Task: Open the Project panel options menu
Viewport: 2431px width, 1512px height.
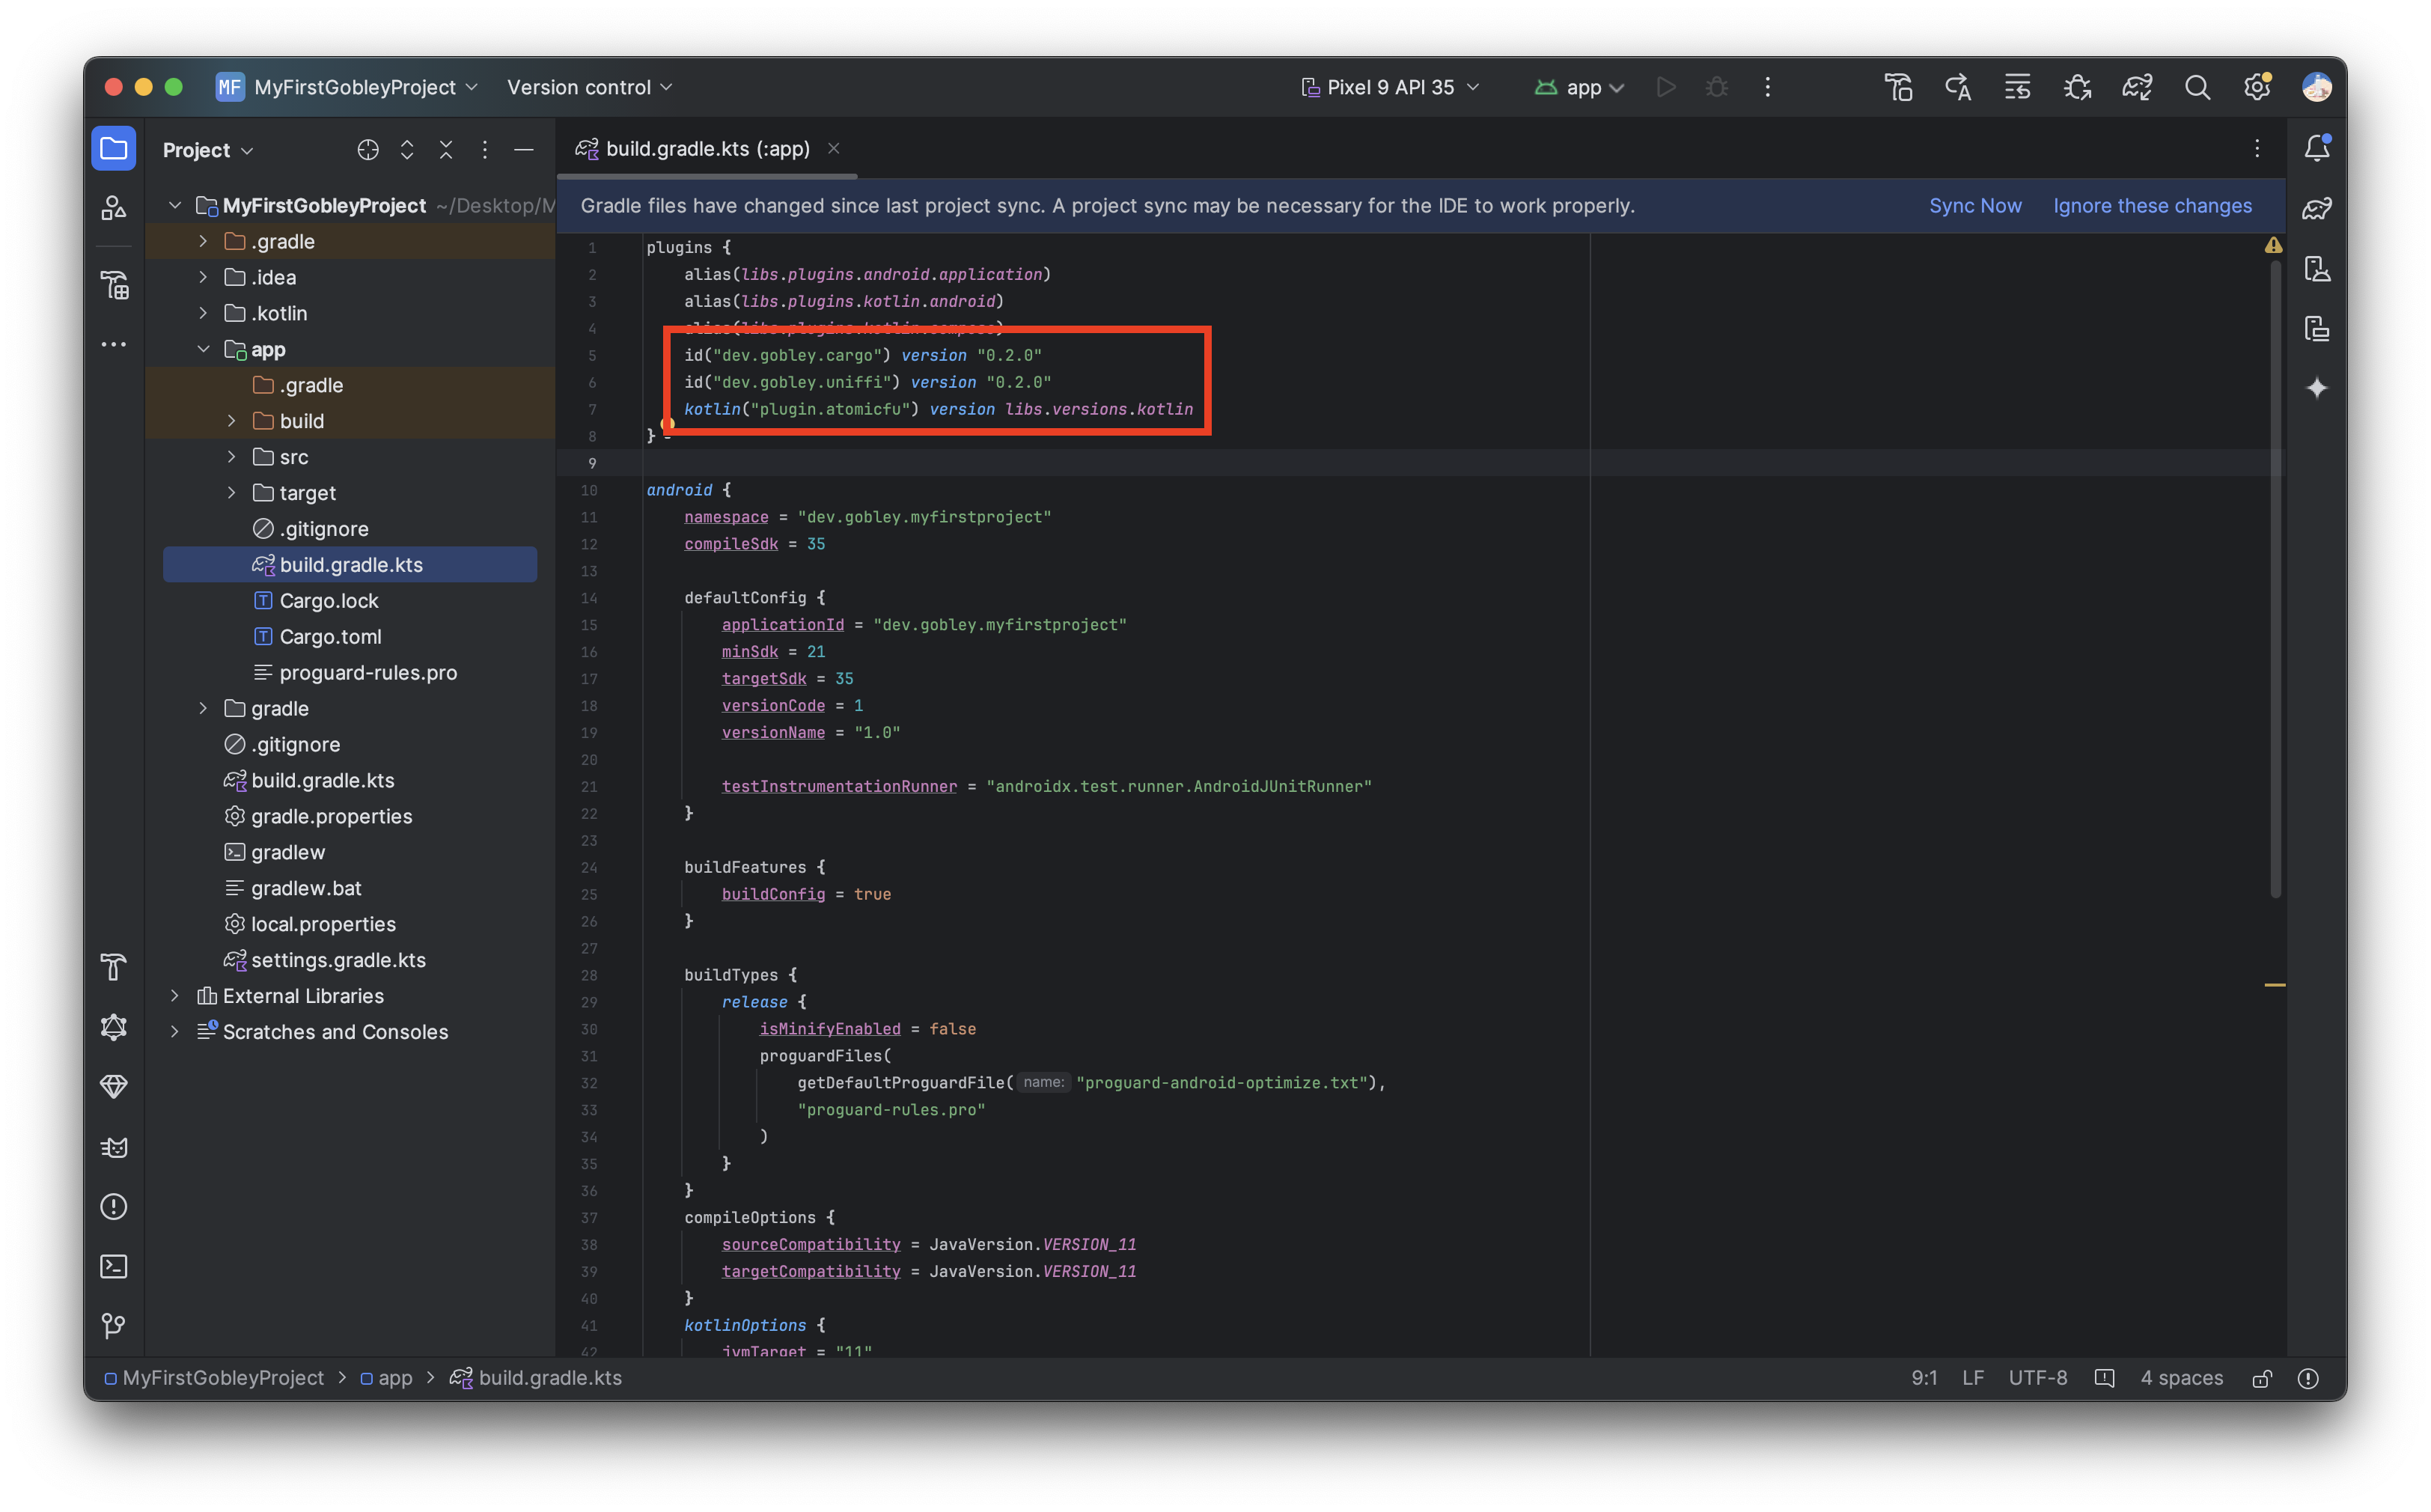Action: [485, 150]
